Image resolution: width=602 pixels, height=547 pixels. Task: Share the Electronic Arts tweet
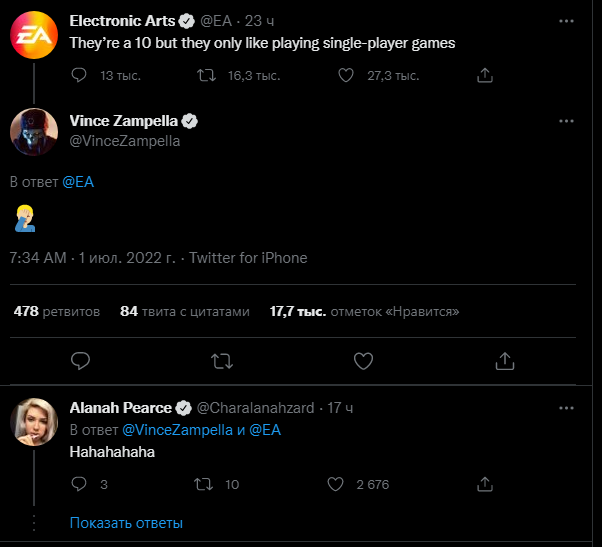click(x=485, y=75)
